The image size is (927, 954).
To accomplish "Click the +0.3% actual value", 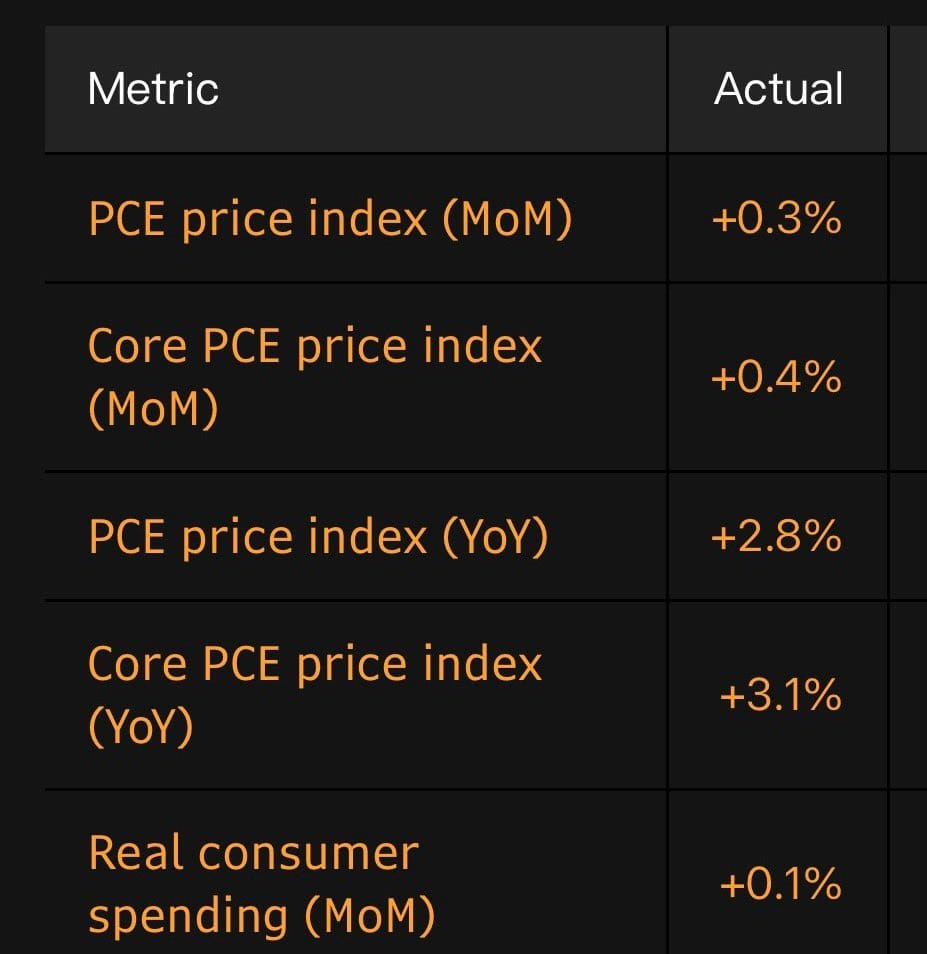I will click(x=776, y=219).
